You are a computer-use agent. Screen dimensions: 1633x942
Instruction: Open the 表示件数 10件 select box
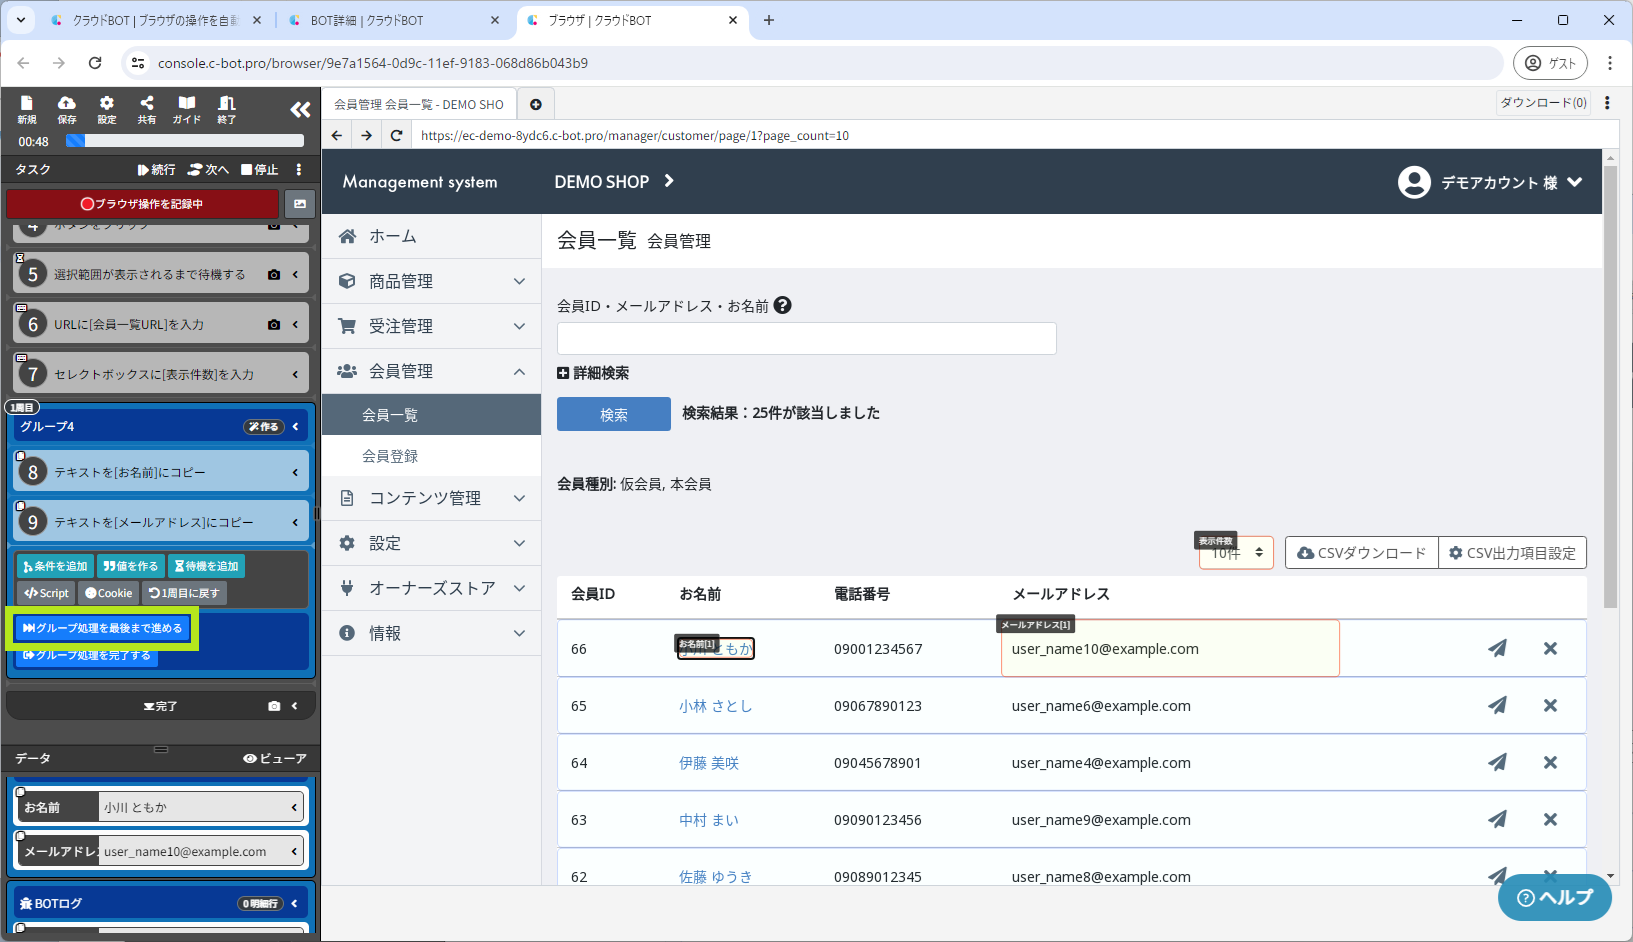[1236, 552]
